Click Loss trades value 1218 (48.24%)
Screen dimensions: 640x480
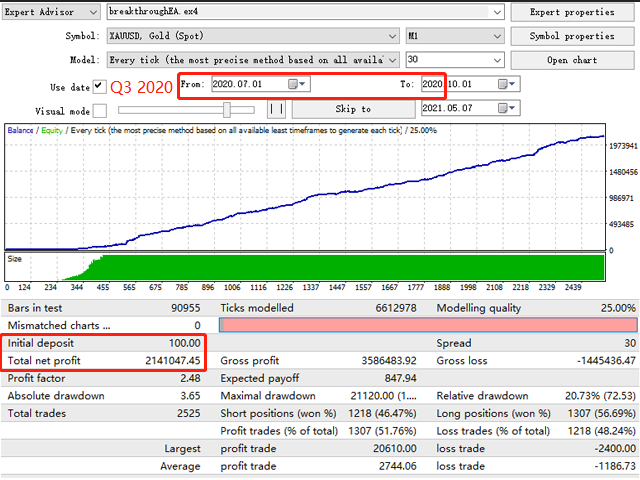point(602,431)
